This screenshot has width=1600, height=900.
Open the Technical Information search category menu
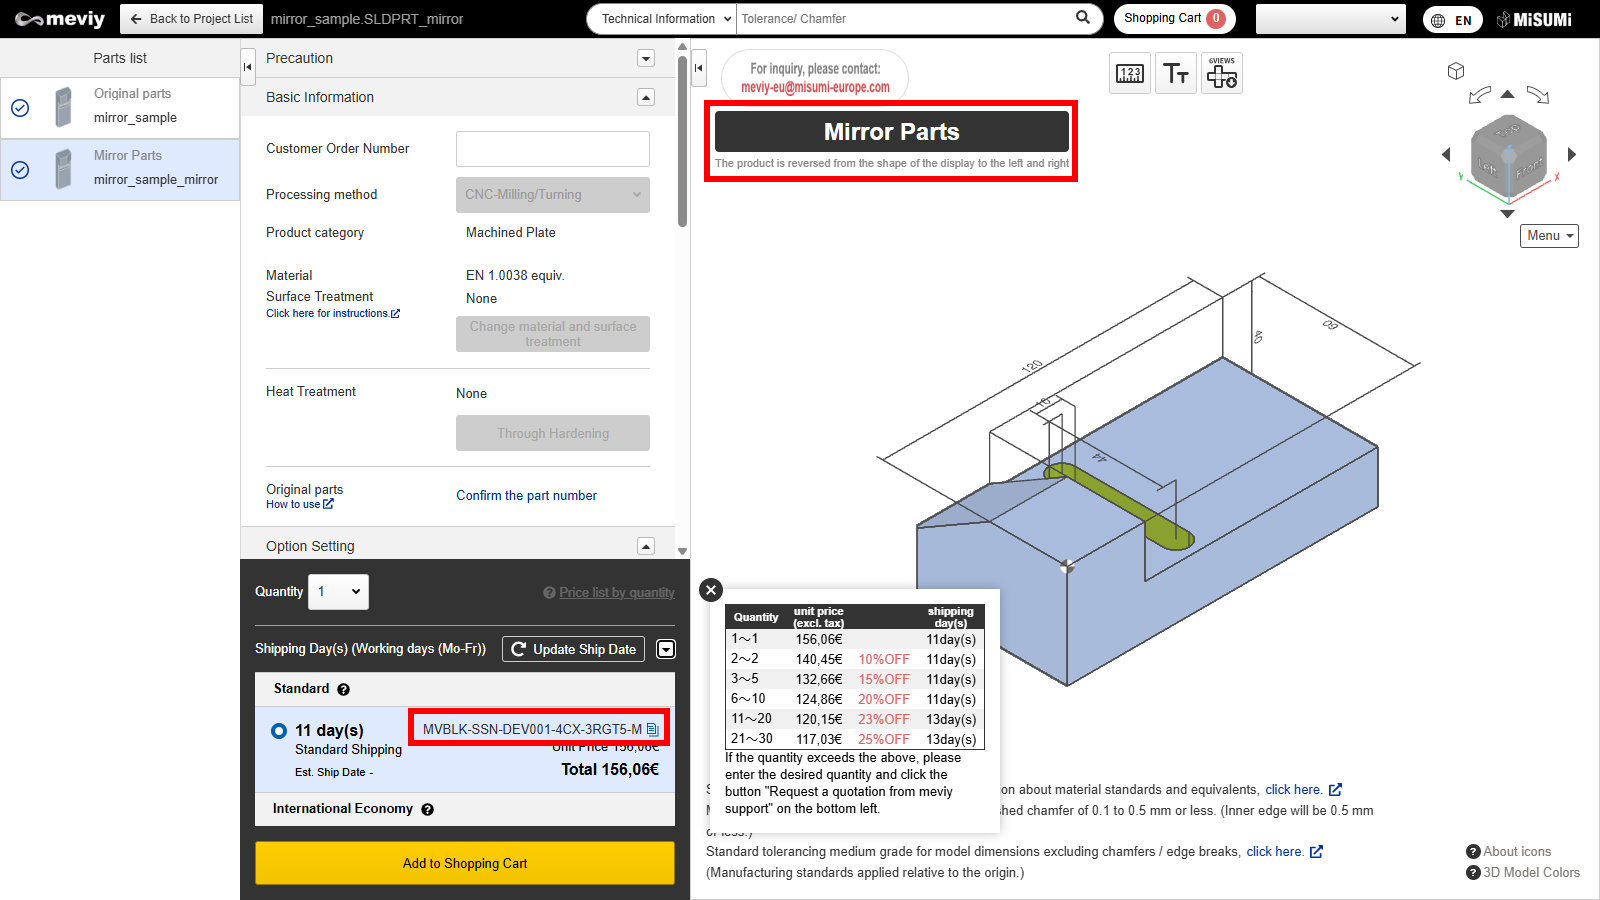coord(662,19)
